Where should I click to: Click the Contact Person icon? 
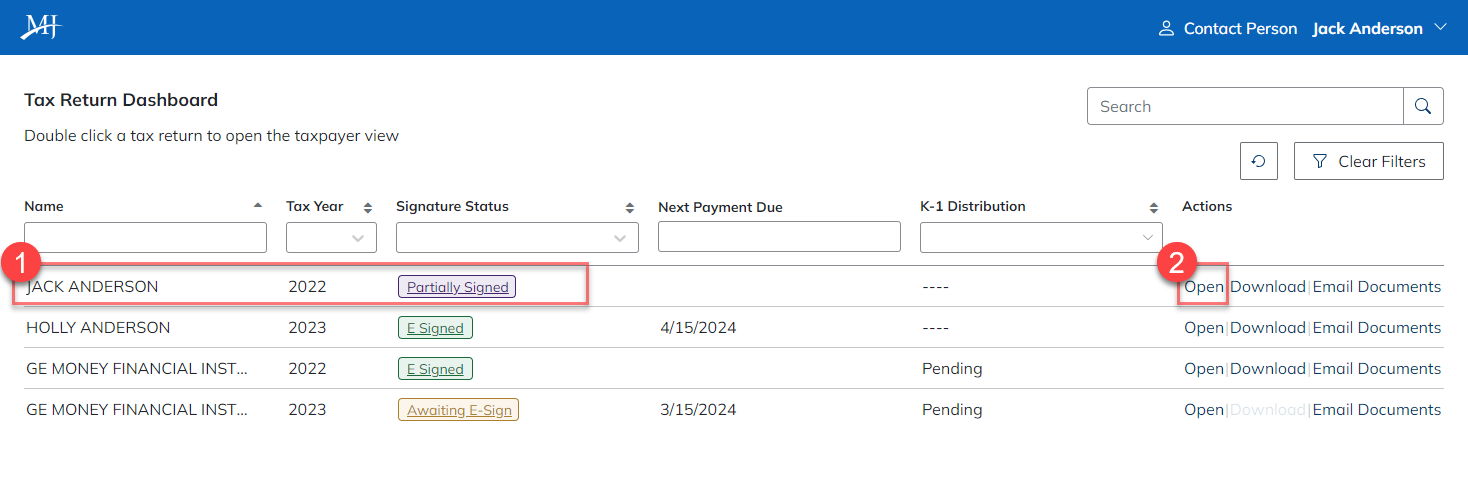pyautogui.click(x=1166, y=29)
